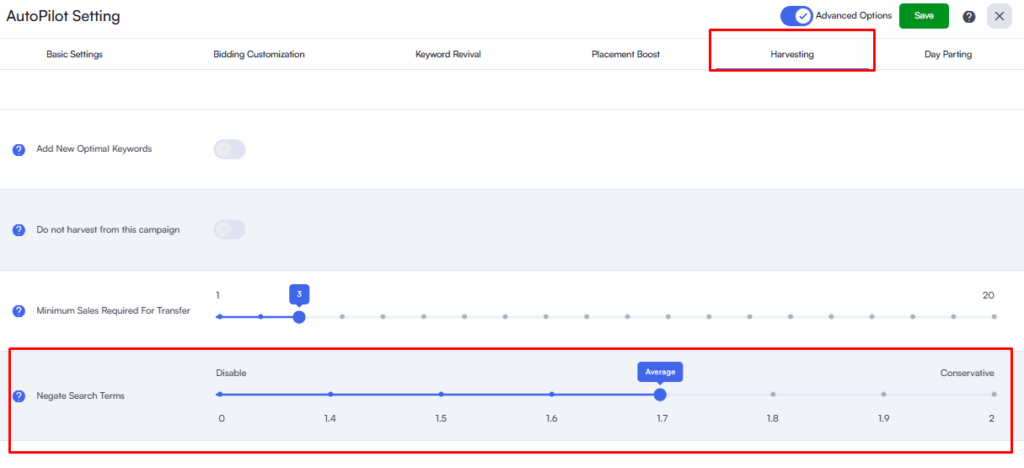Enable Add New Optimal Keywords toggle
This screenshot has width=1024, height=468.
click(x=229, y=149)
